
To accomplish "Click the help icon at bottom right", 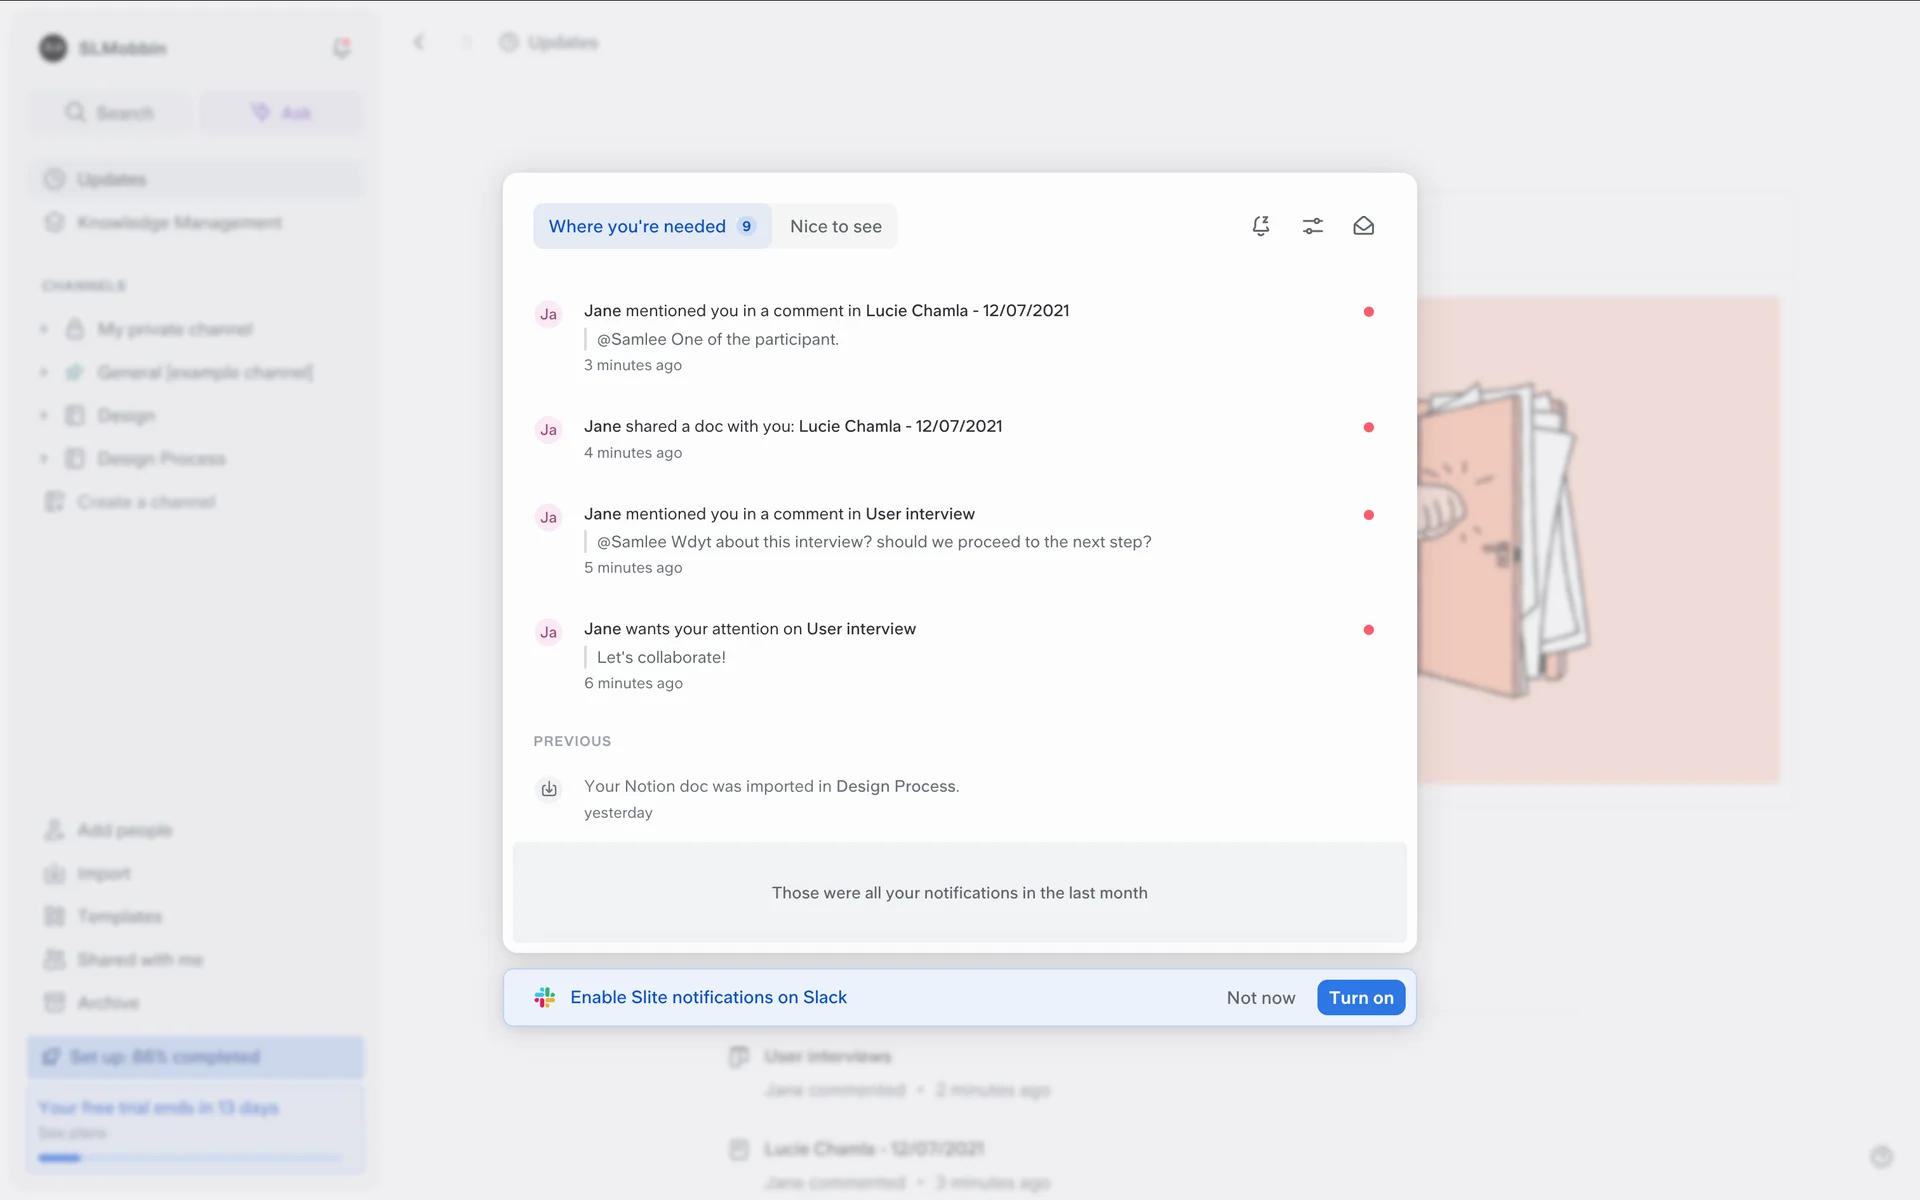I will [1881, 1157].
